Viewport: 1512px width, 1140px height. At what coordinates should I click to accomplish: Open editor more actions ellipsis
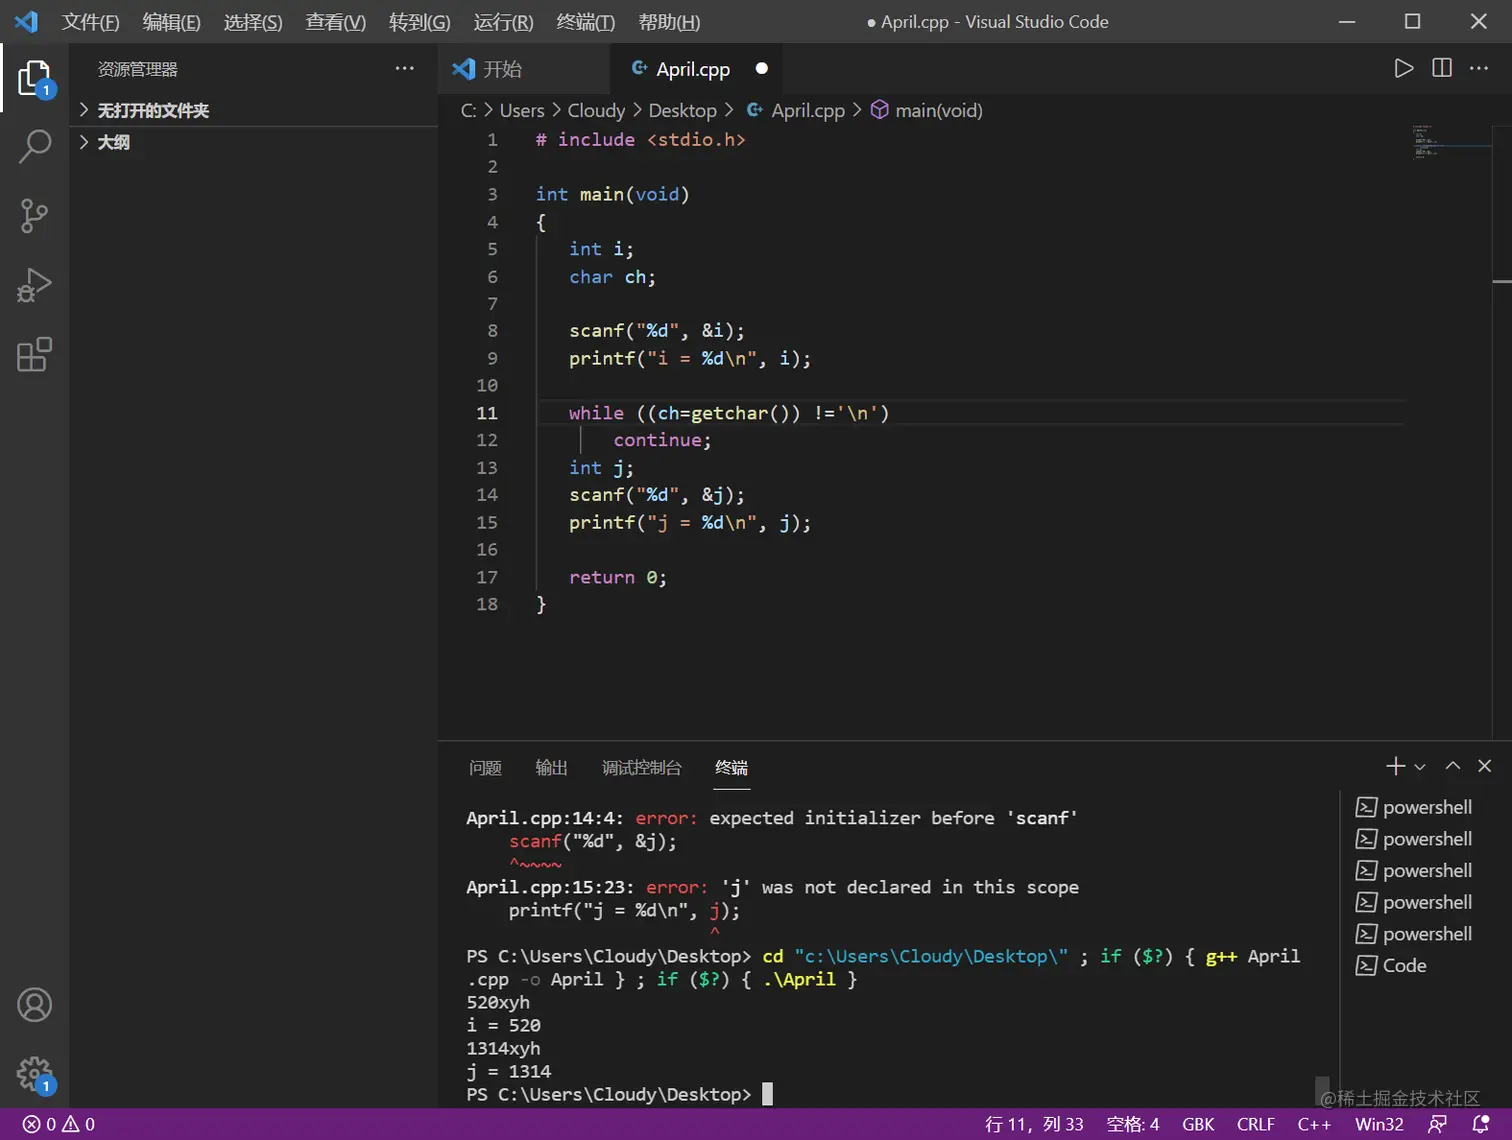click(x=1479, y=68)
